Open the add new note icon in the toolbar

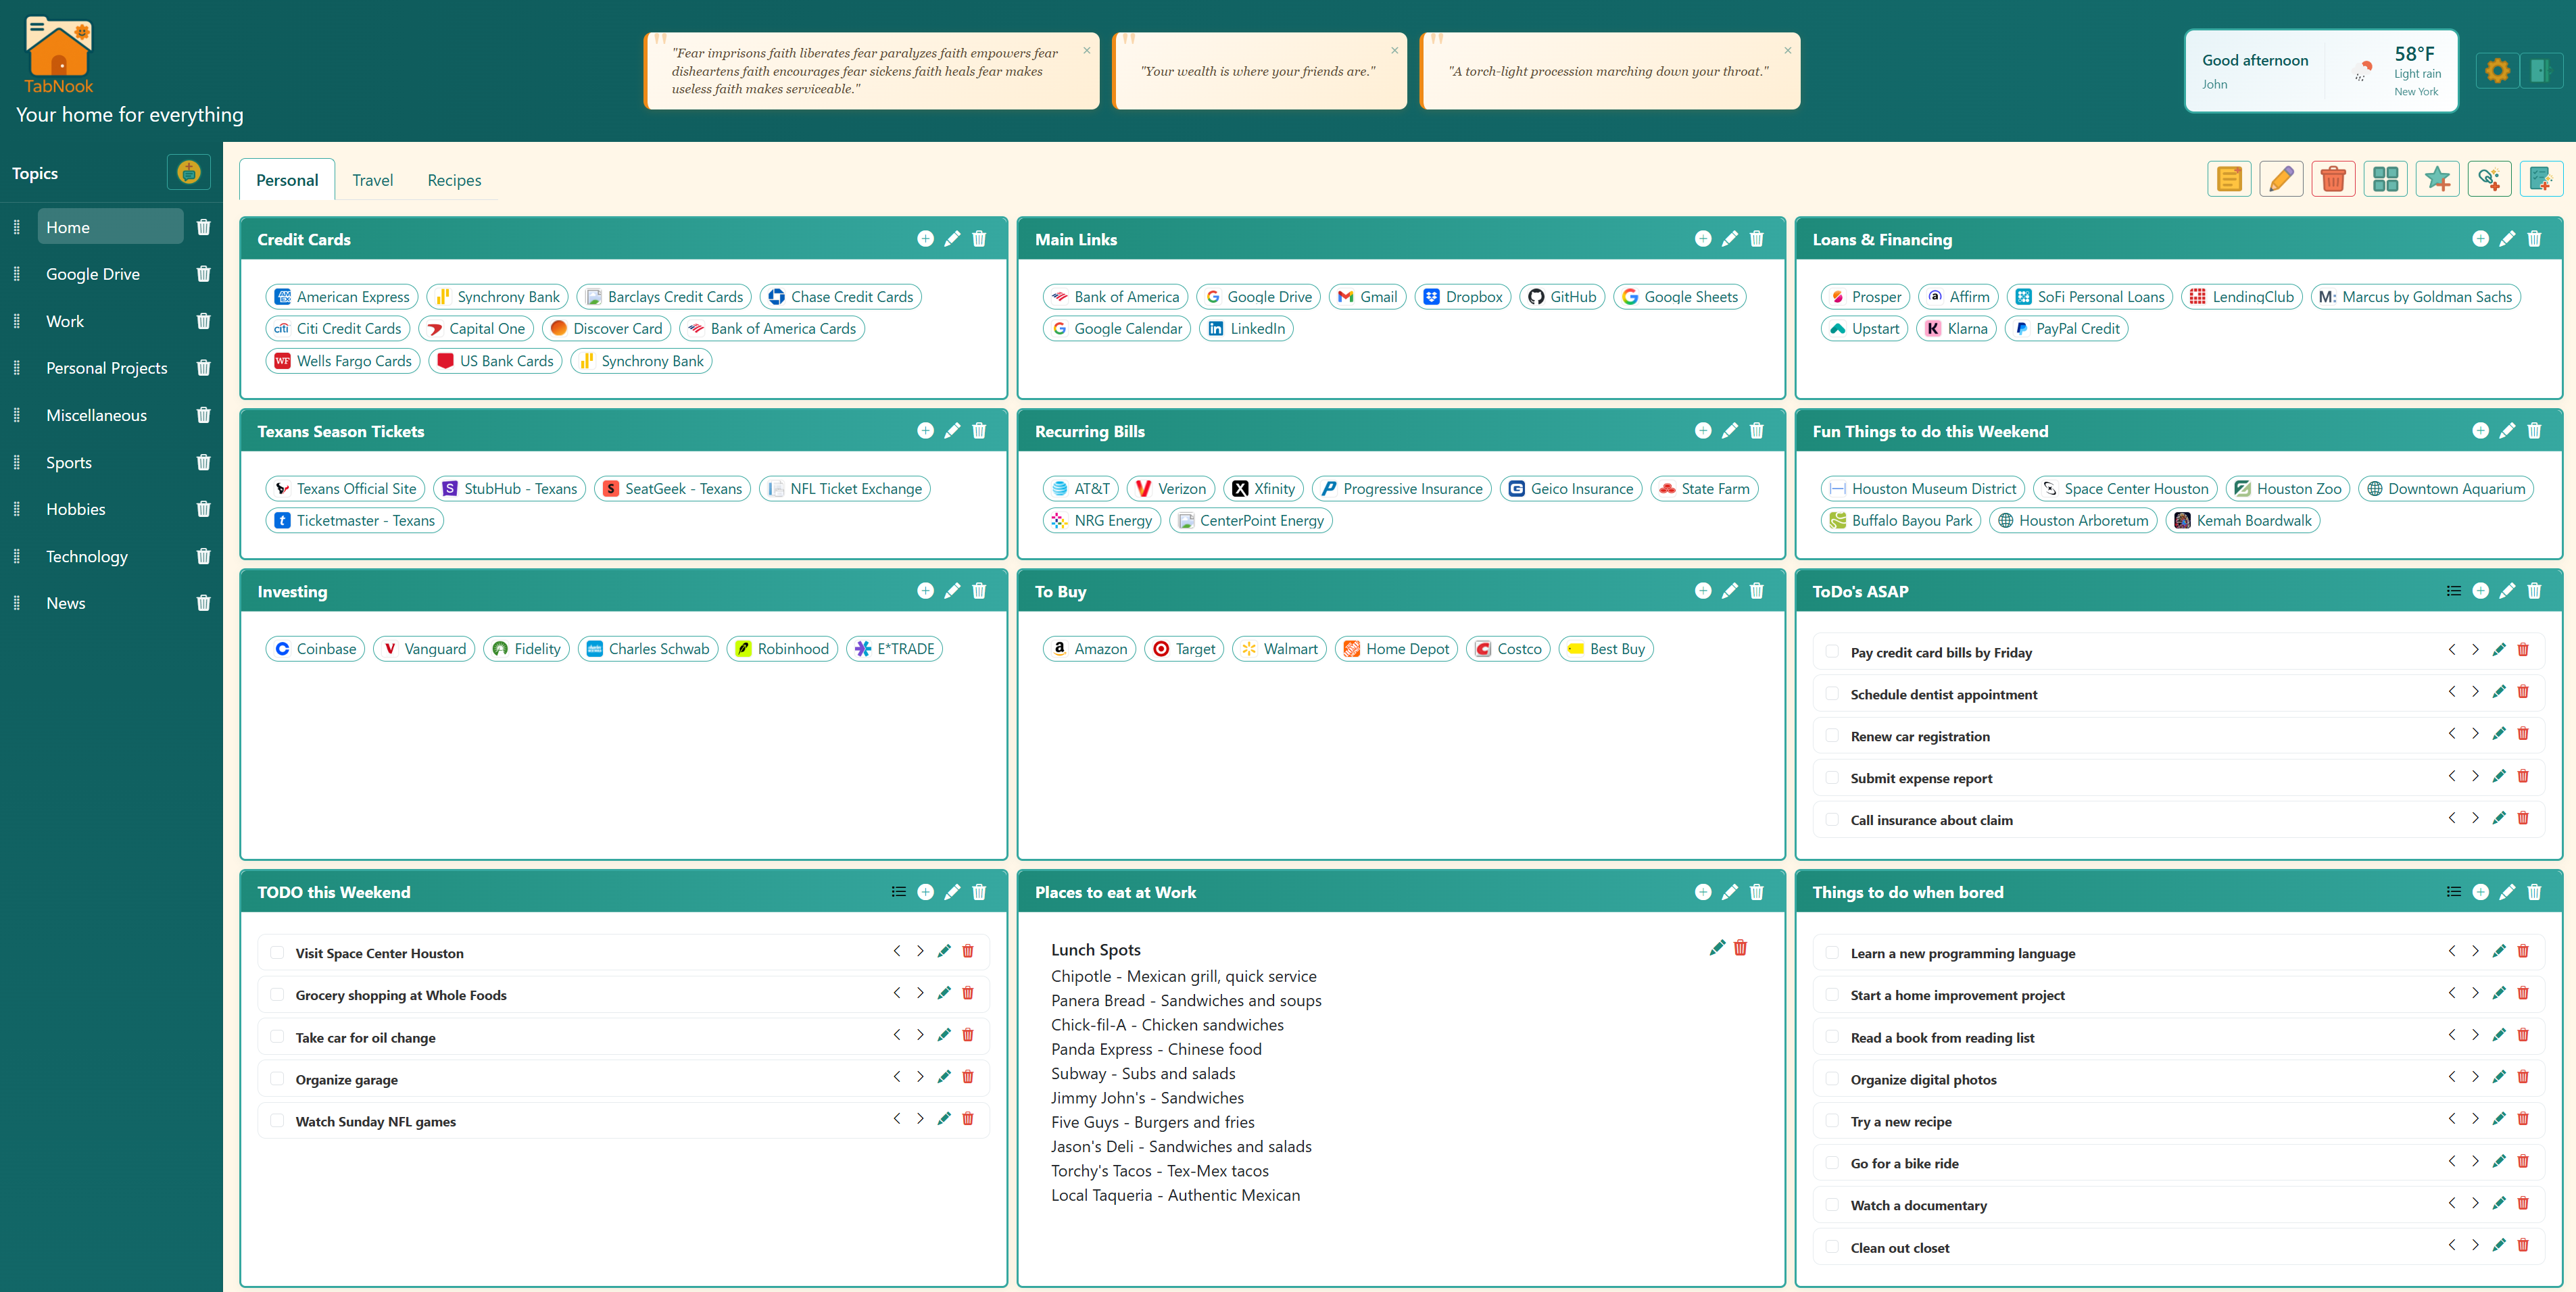pyautogui.click(x=2229, y=179)
